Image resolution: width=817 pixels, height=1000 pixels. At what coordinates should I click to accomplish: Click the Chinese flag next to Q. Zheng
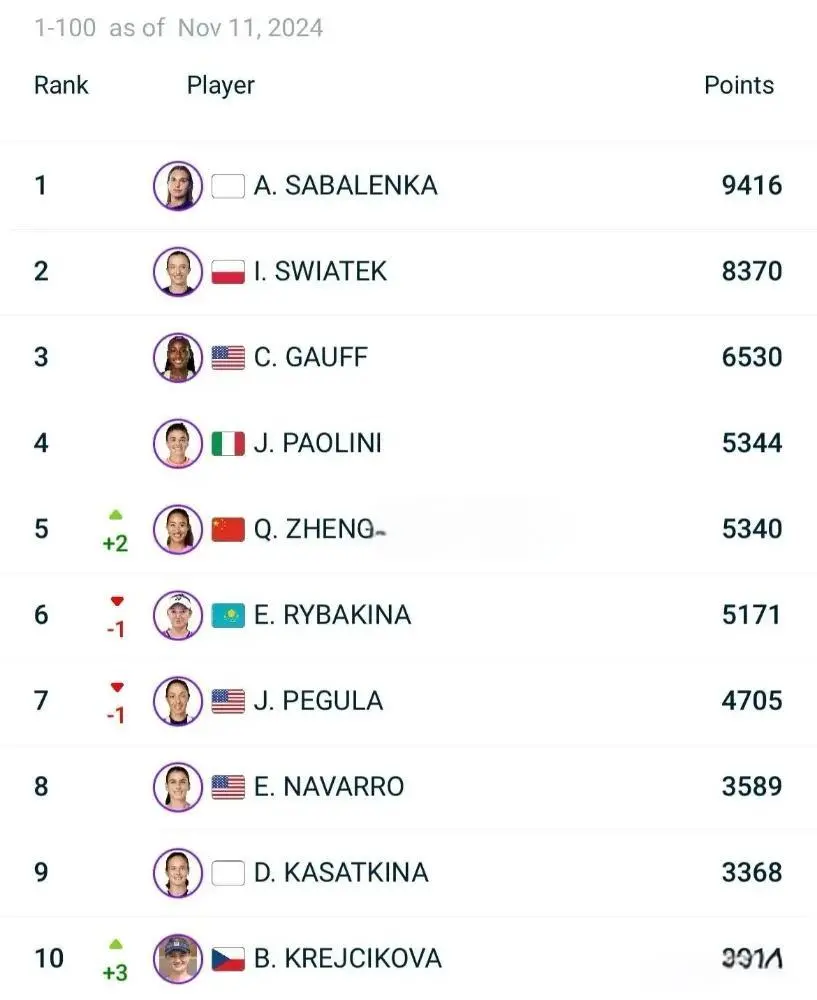(228, 529)
